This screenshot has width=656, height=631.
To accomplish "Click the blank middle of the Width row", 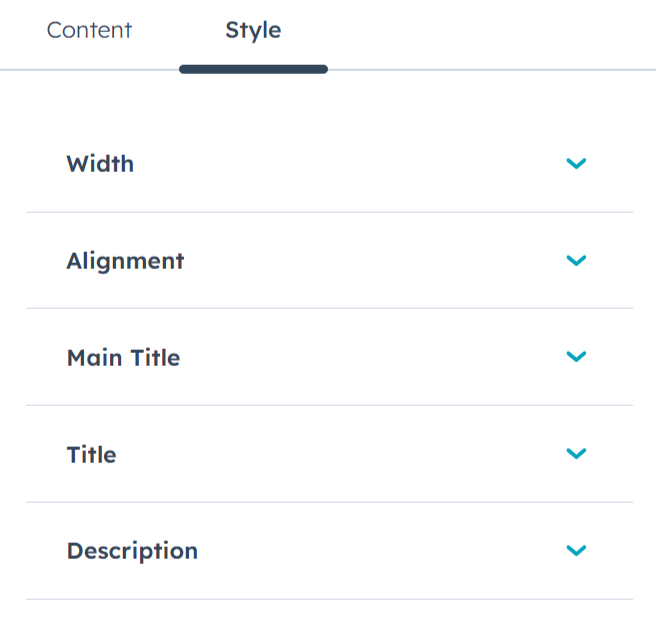I will (350, 164).
